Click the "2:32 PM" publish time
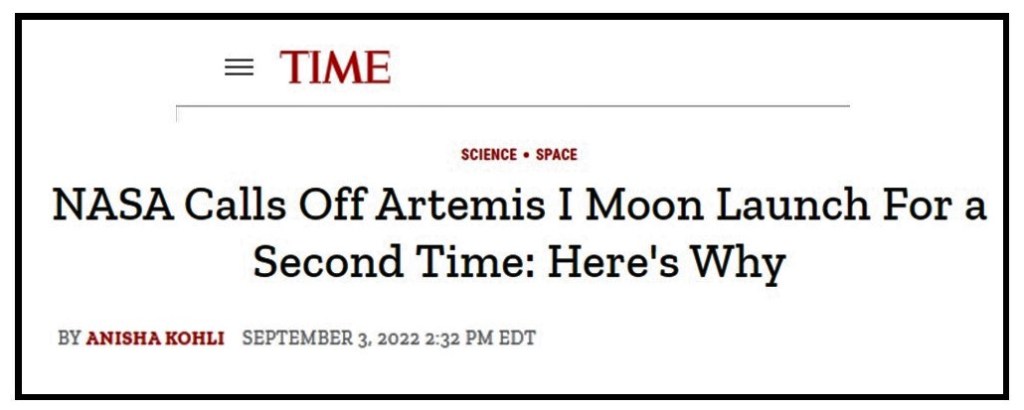Screen dimensions: 1024x410 tap(457, 338)
